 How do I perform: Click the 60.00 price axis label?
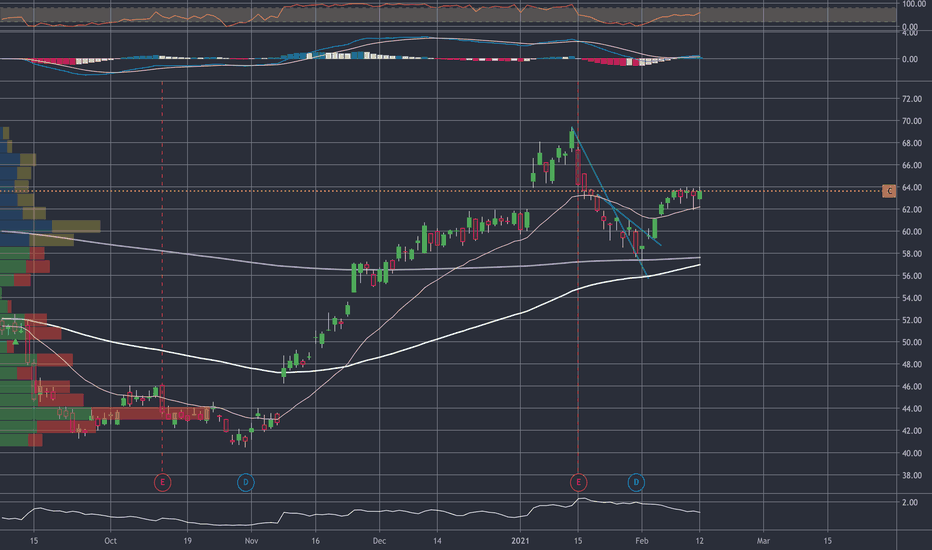pos(912,232)
